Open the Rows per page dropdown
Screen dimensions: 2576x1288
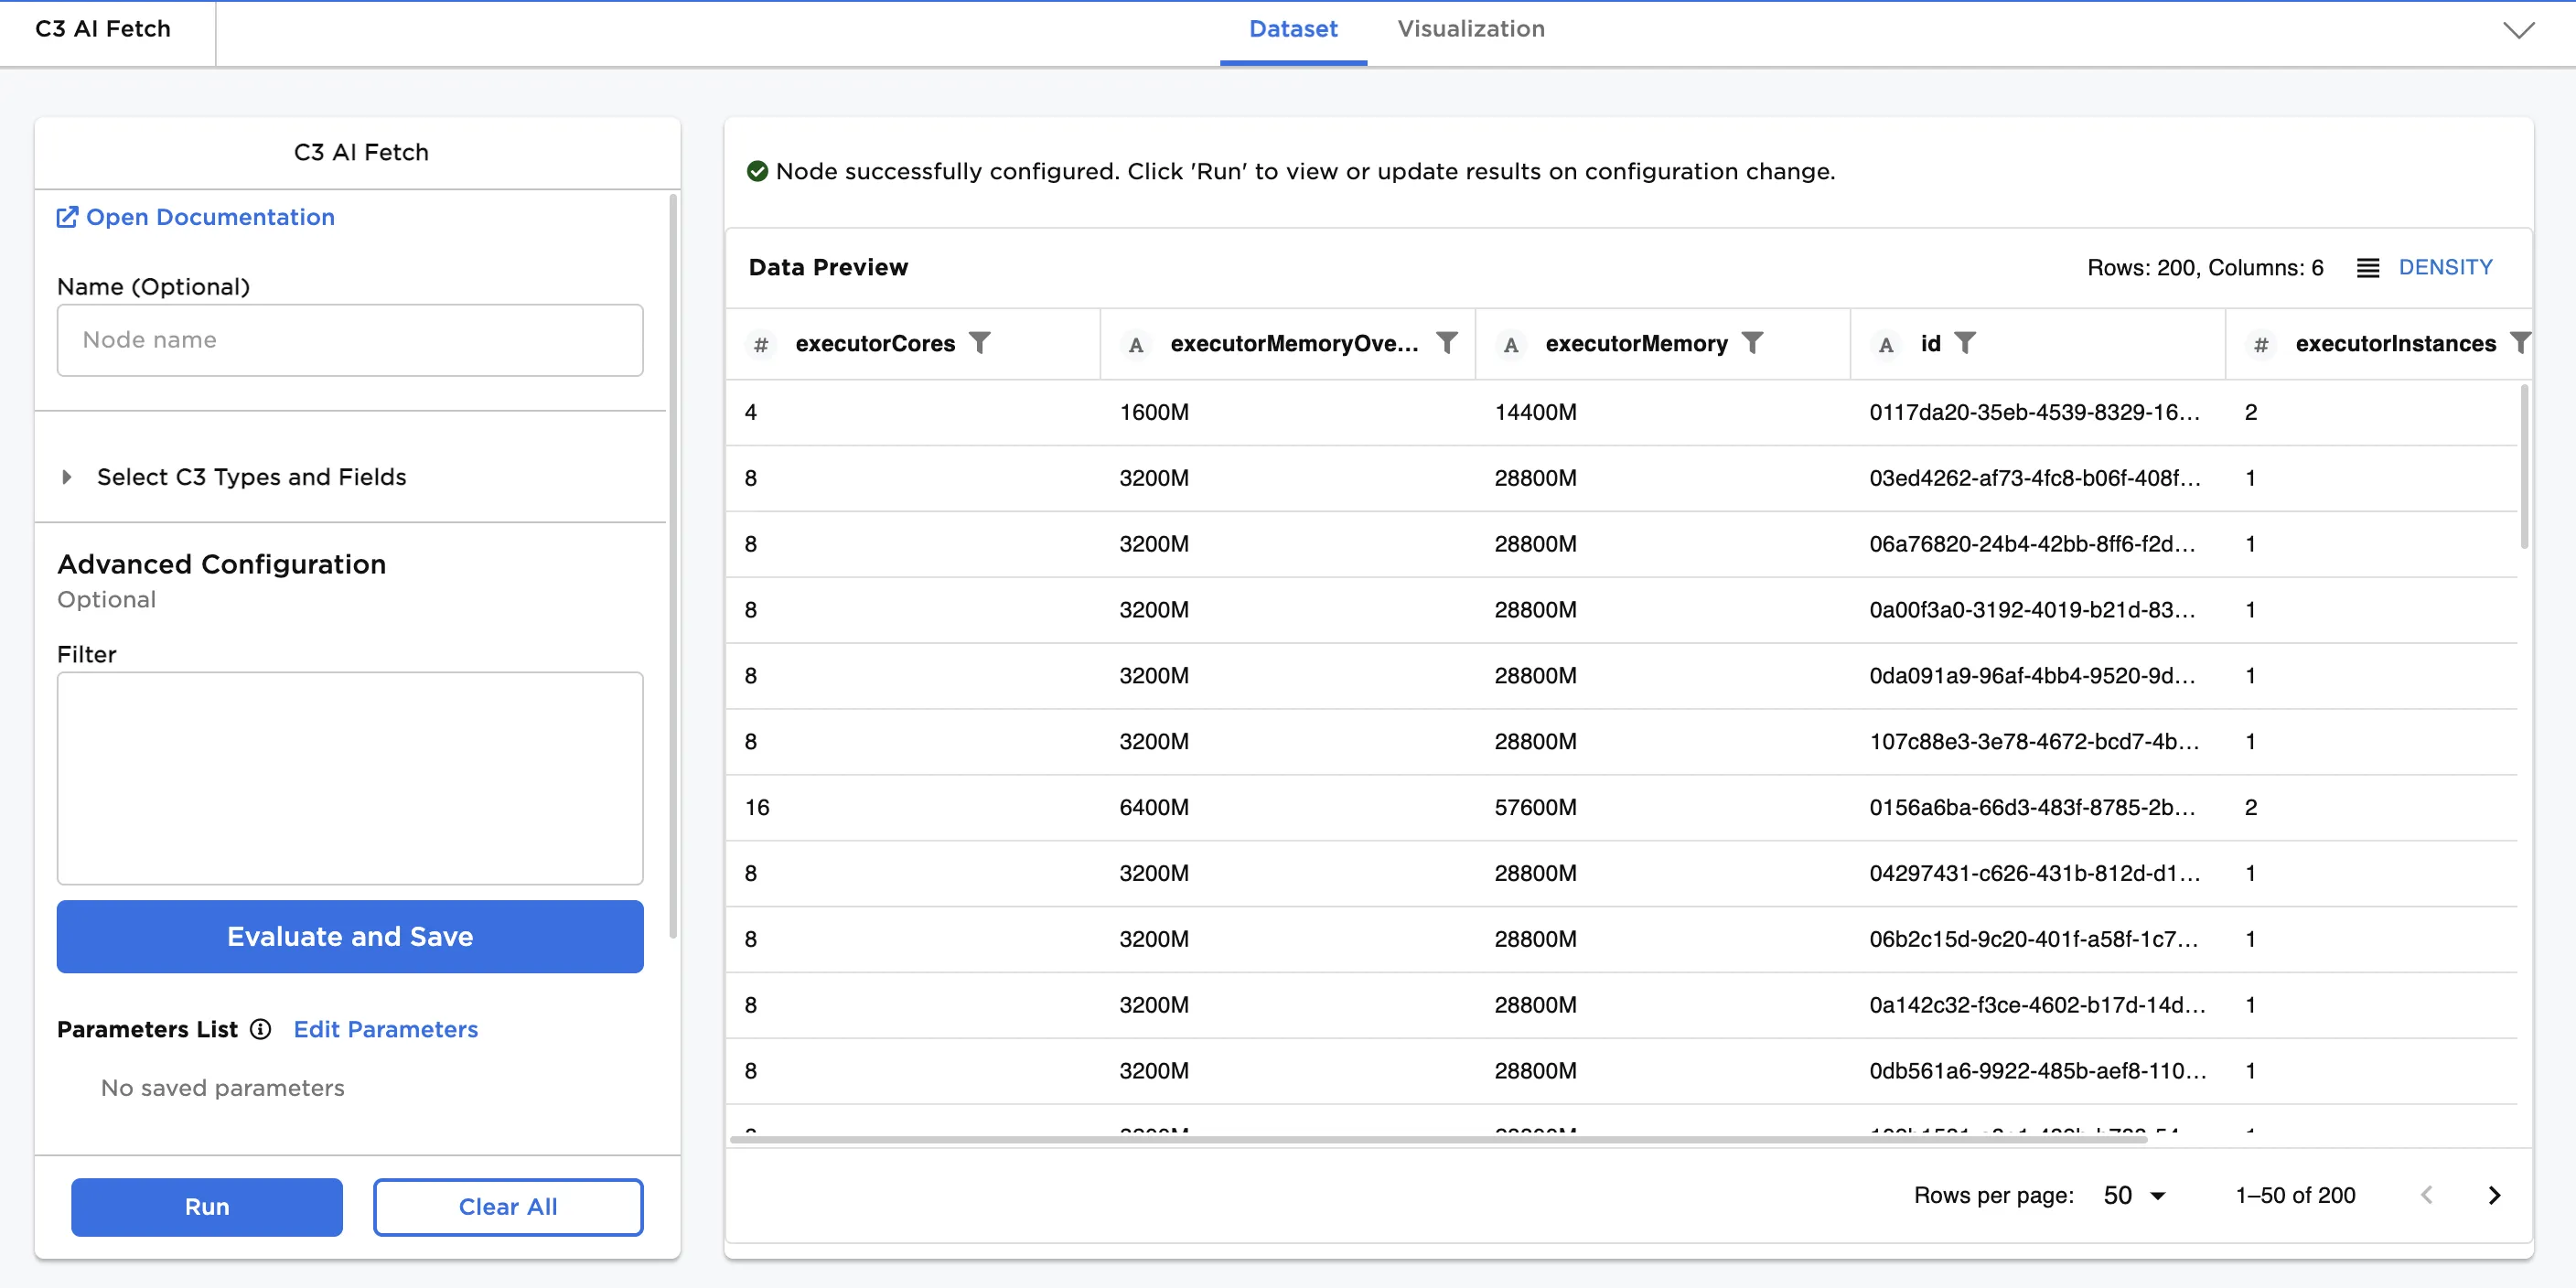coord(2134,1195)
